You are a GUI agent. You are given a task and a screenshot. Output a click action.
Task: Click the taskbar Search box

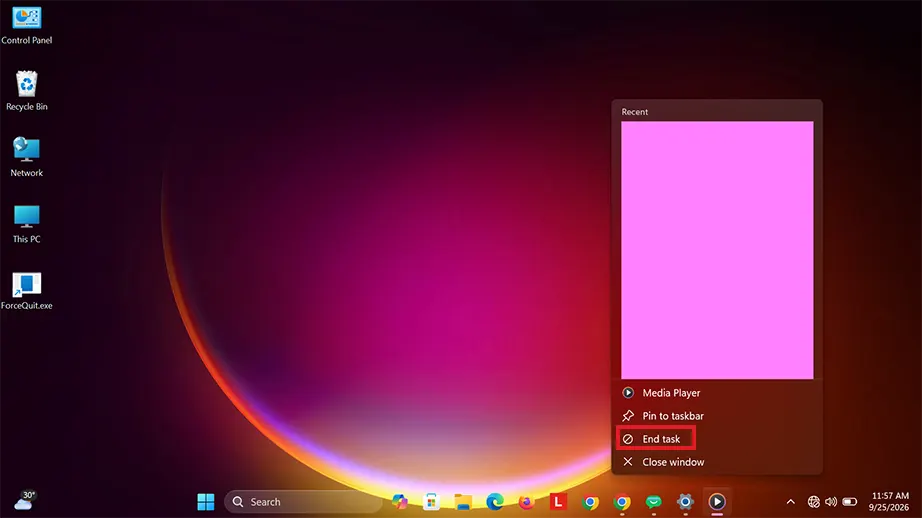click(x=302, y=502)
